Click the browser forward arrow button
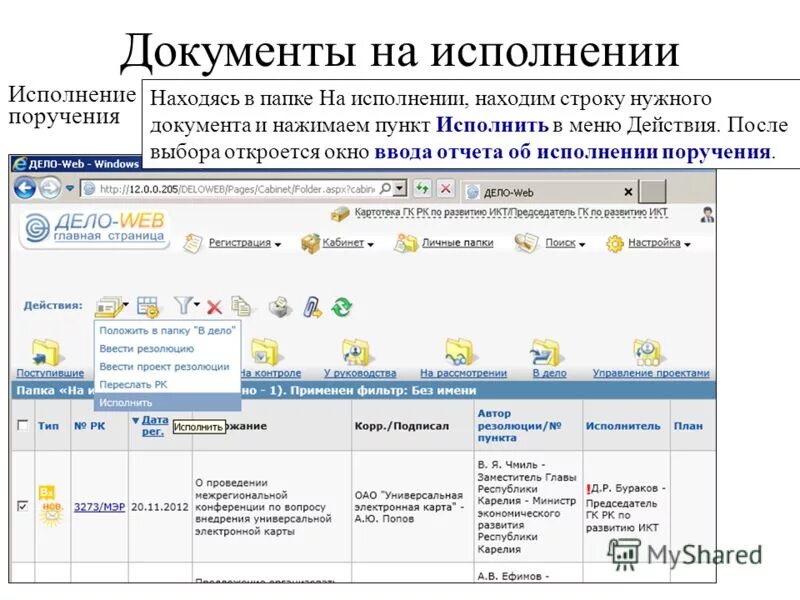 pyautogui.click(x=50, y=189)
